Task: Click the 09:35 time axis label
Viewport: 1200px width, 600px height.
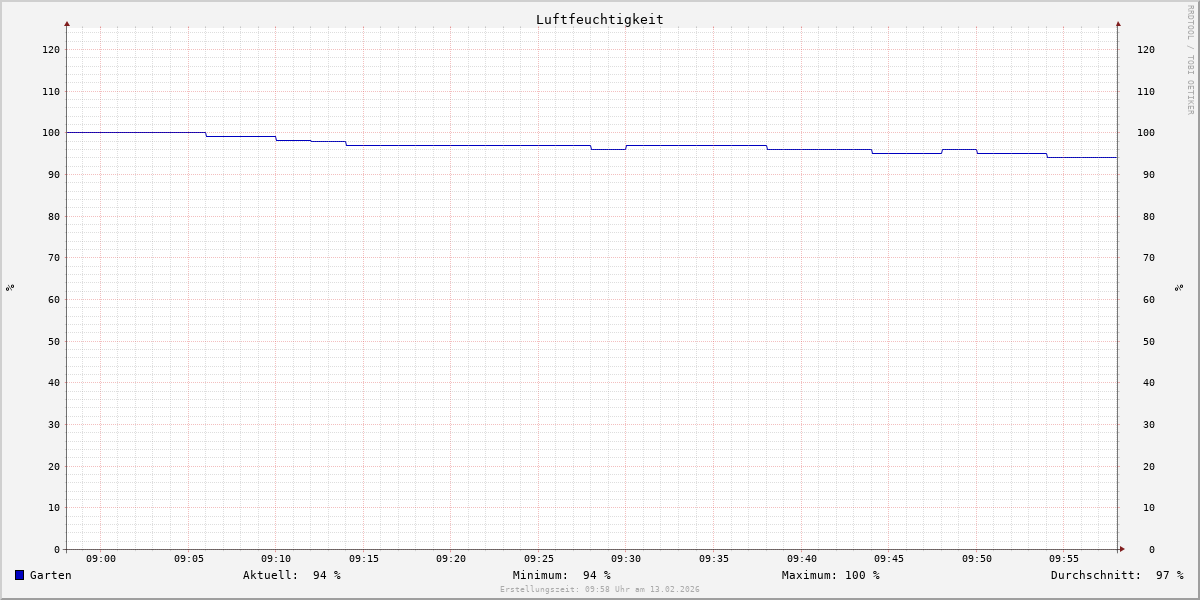Action: pyautogui.click(x=714, y=559)
